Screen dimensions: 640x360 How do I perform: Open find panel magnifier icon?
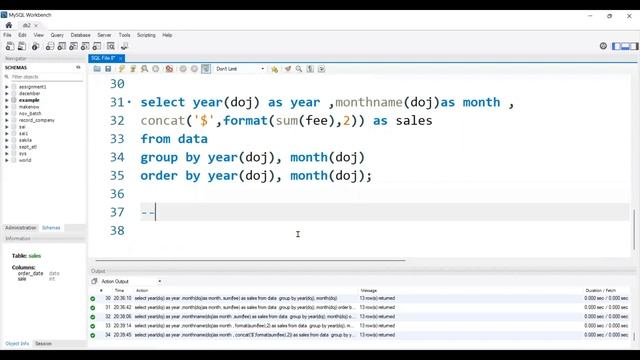[299, 69]
